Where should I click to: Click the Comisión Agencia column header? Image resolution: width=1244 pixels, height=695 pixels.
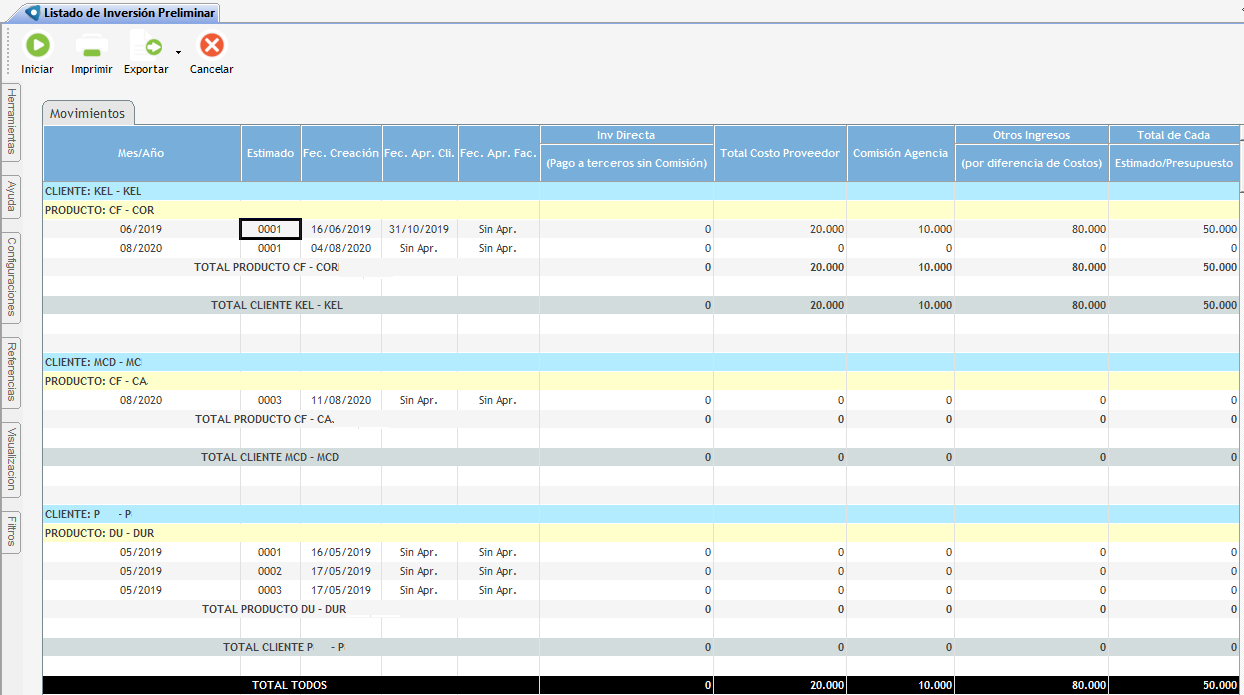click(x=900, y=153)
